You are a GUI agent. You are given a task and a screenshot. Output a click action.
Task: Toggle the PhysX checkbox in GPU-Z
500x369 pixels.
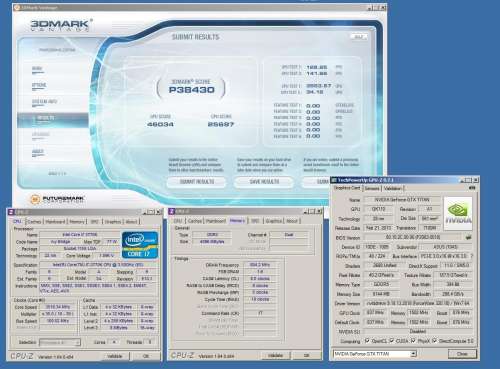(x=413, y=341)
